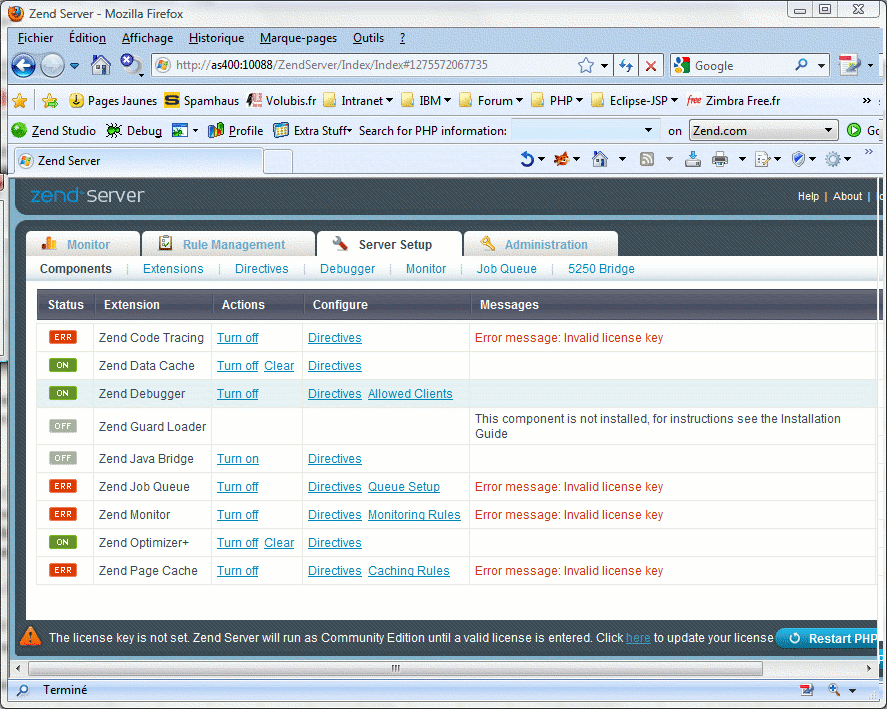Open the Debugger sub-tab
887x709 pixels.
(347, 269)
